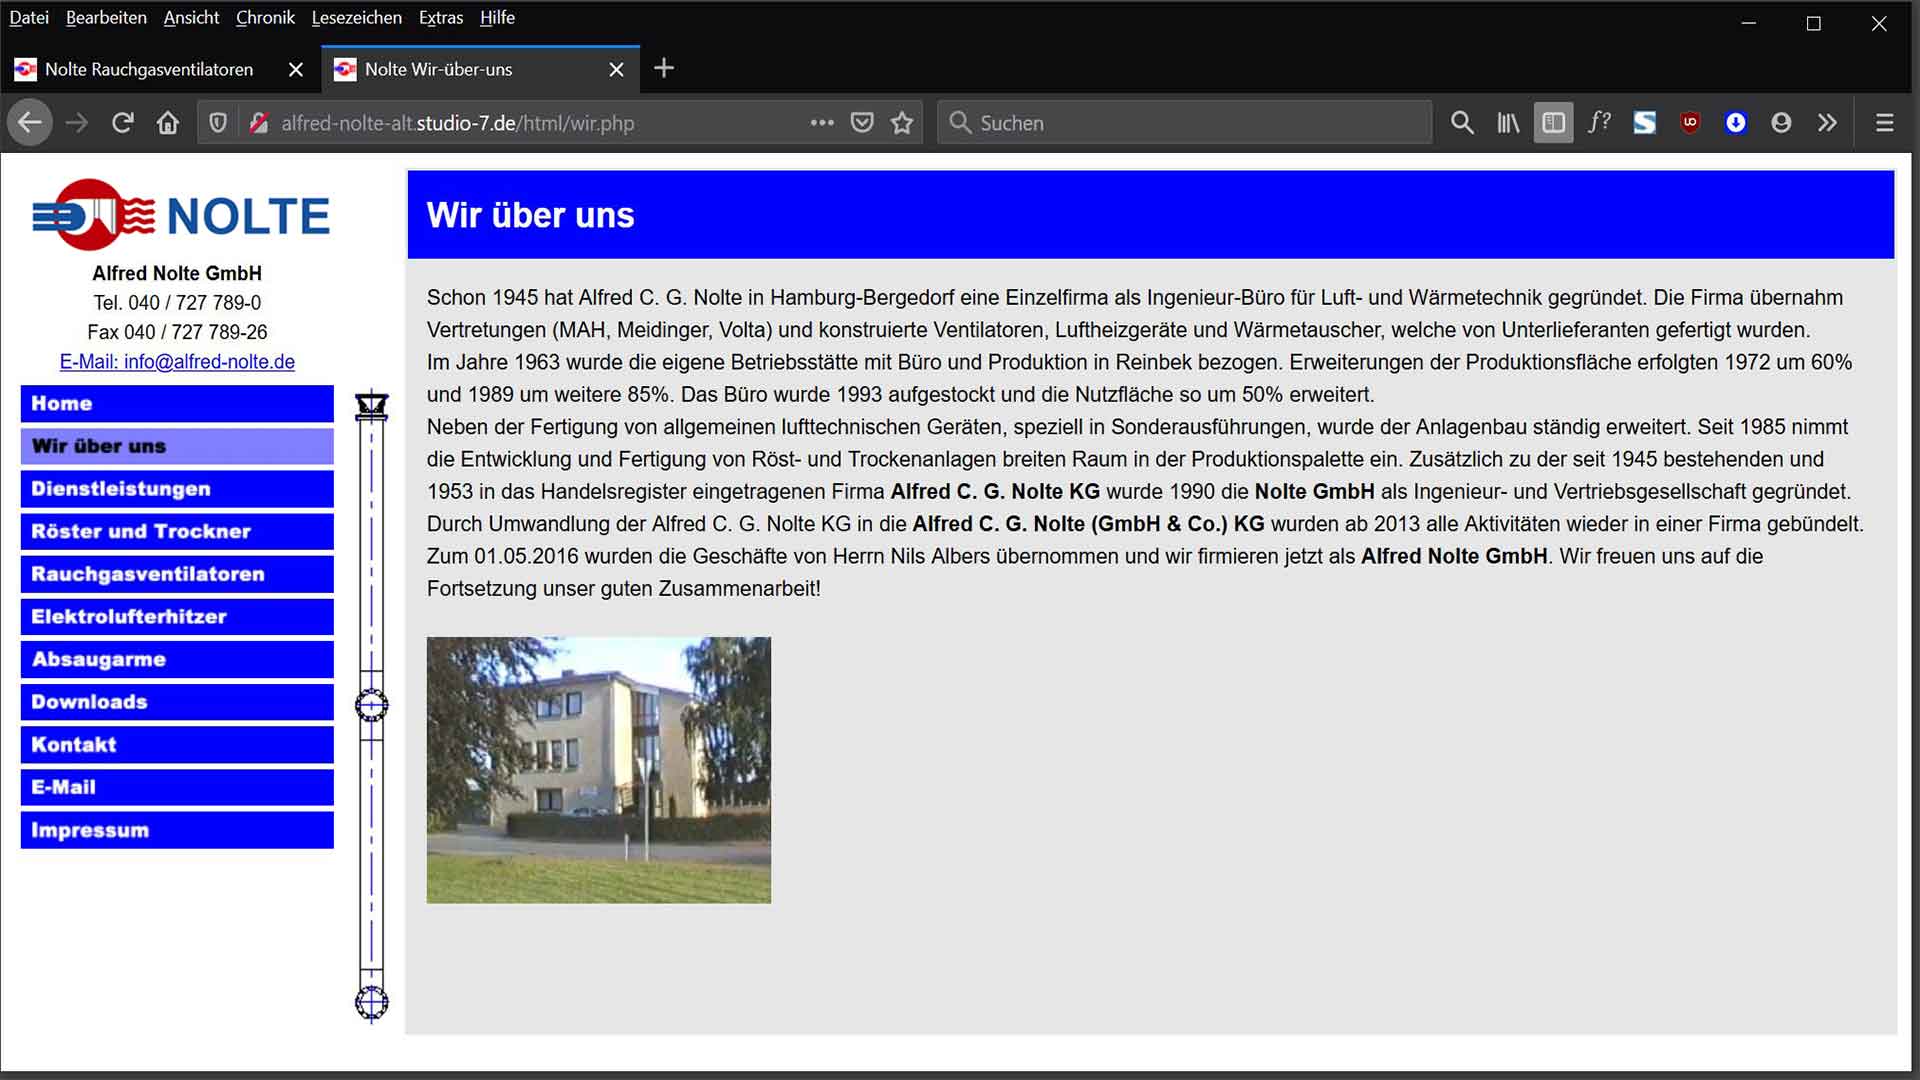Viewport: 1920px width, 1080px height.
Task: Open the Library bookmarks icon
Action: (1508, 123)
